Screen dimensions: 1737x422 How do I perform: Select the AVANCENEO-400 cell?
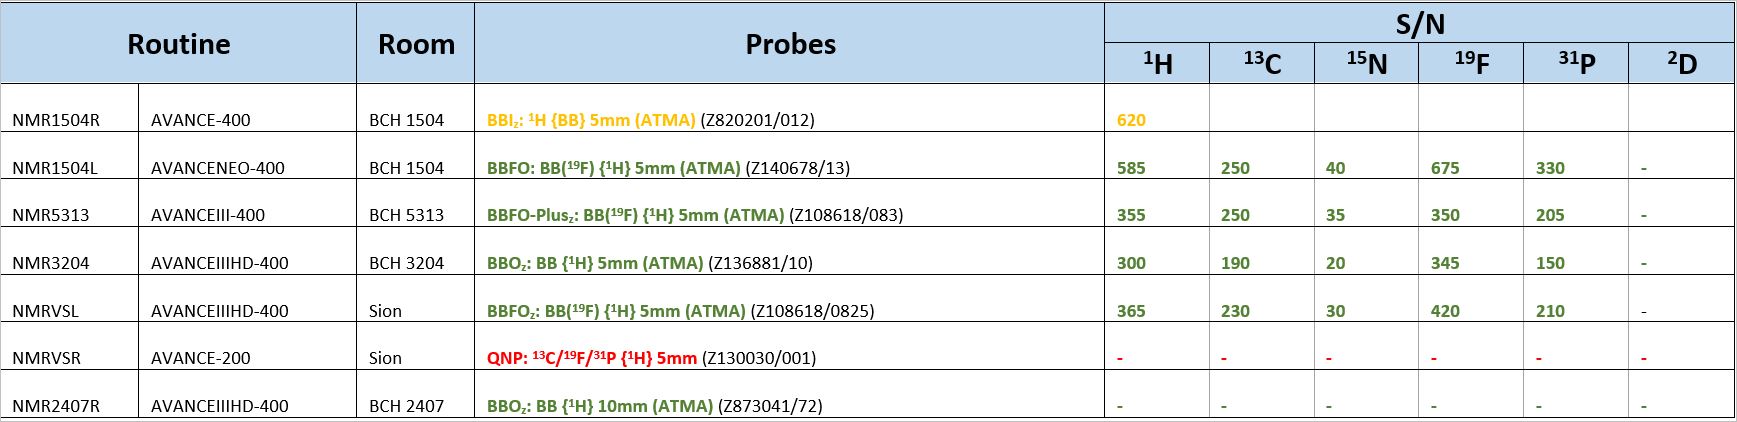click(218, 168)
